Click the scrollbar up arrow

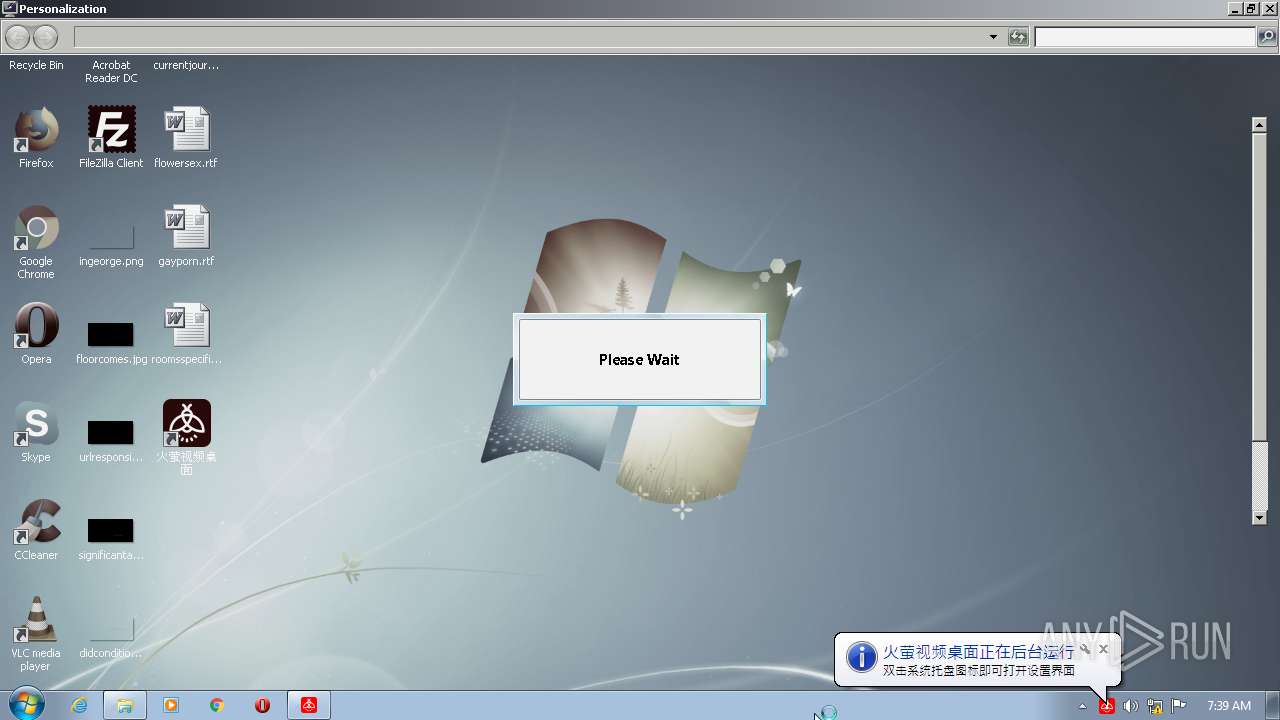click(1260, 124)
